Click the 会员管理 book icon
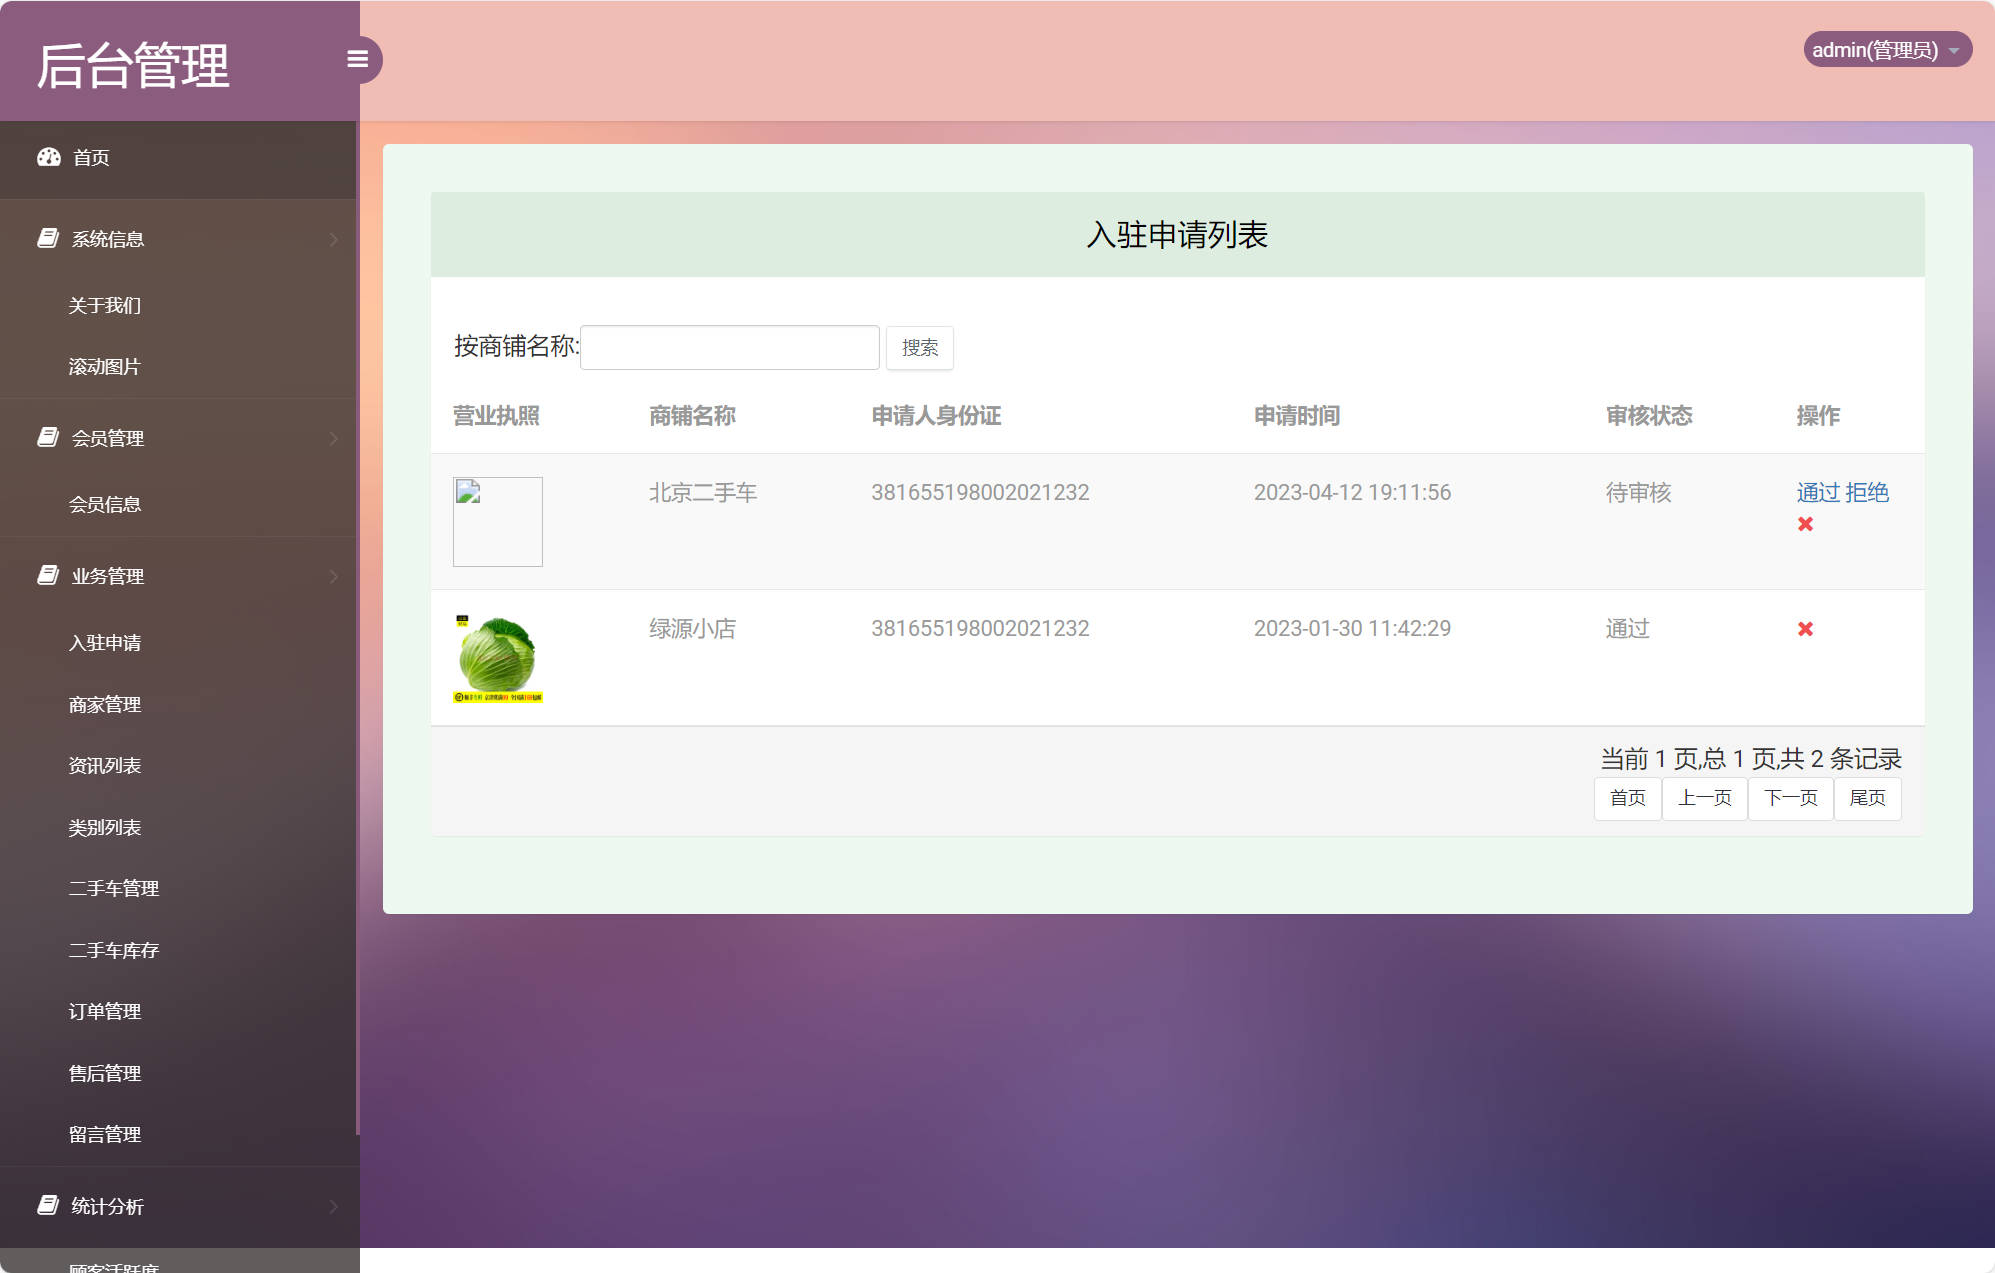Viewport: 1995px width, 1273px height. pyautogui.click(x=47, y=437)
